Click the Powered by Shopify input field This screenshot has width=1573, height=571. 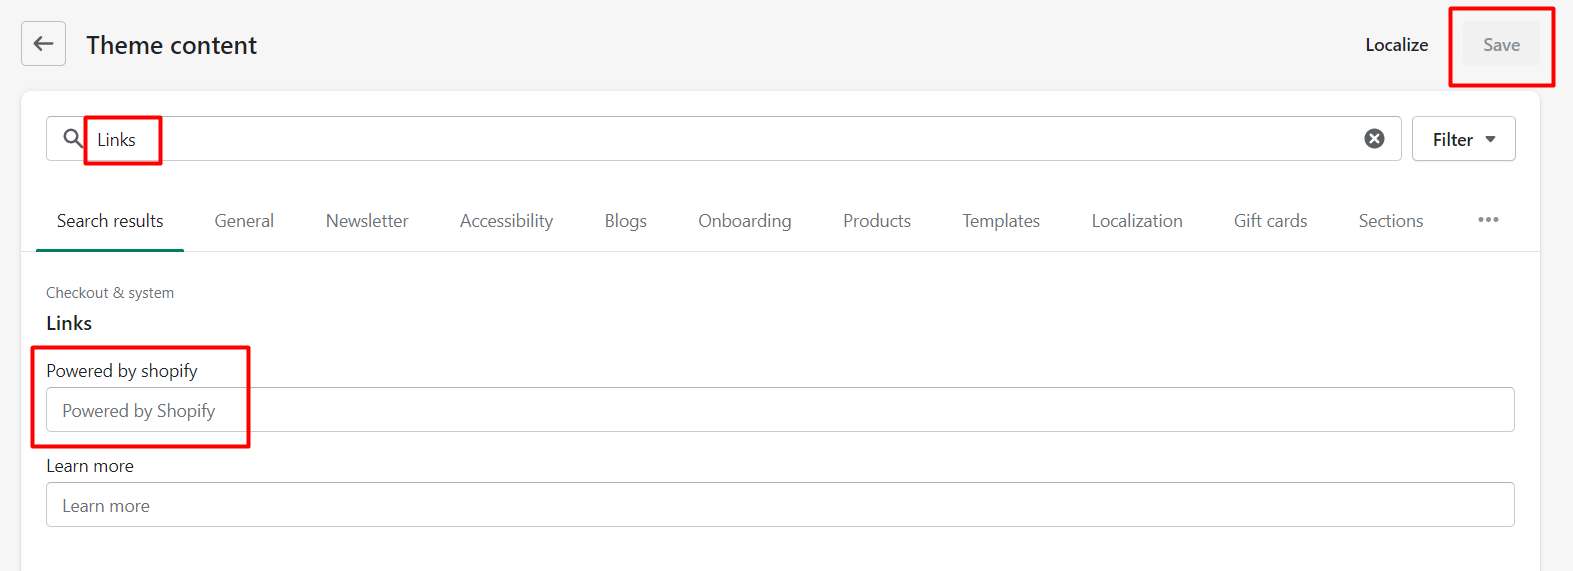click(780, 410)
